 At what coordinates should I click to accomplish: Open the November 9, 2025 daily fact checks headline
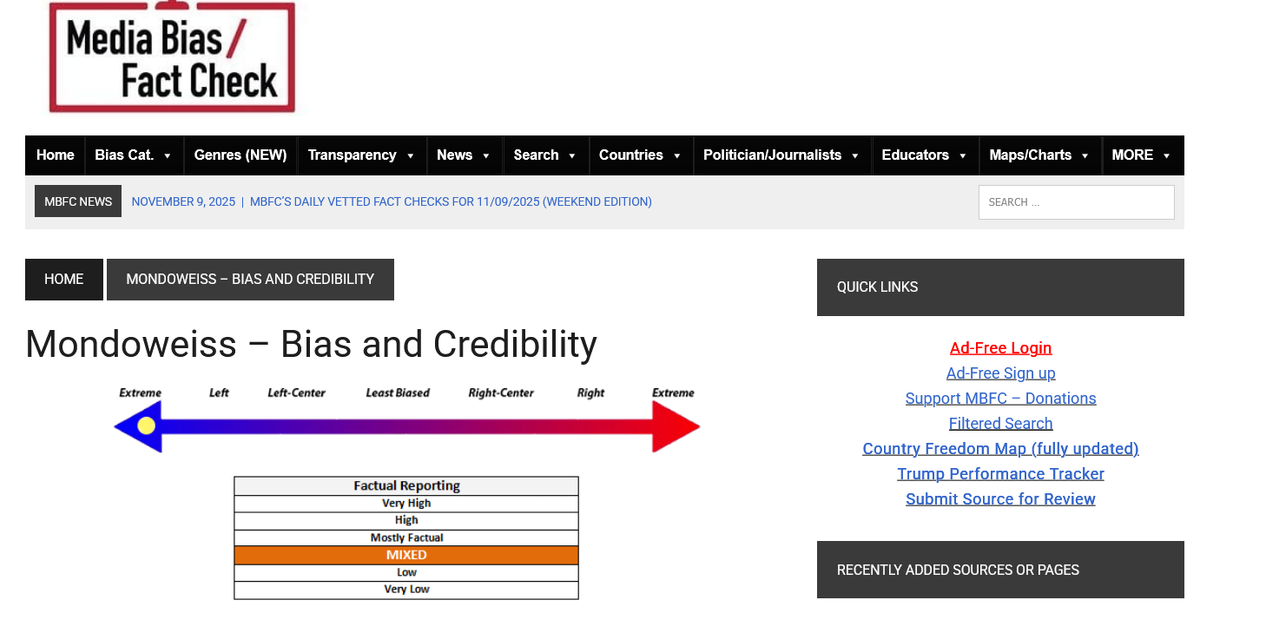tap(392, 202)
